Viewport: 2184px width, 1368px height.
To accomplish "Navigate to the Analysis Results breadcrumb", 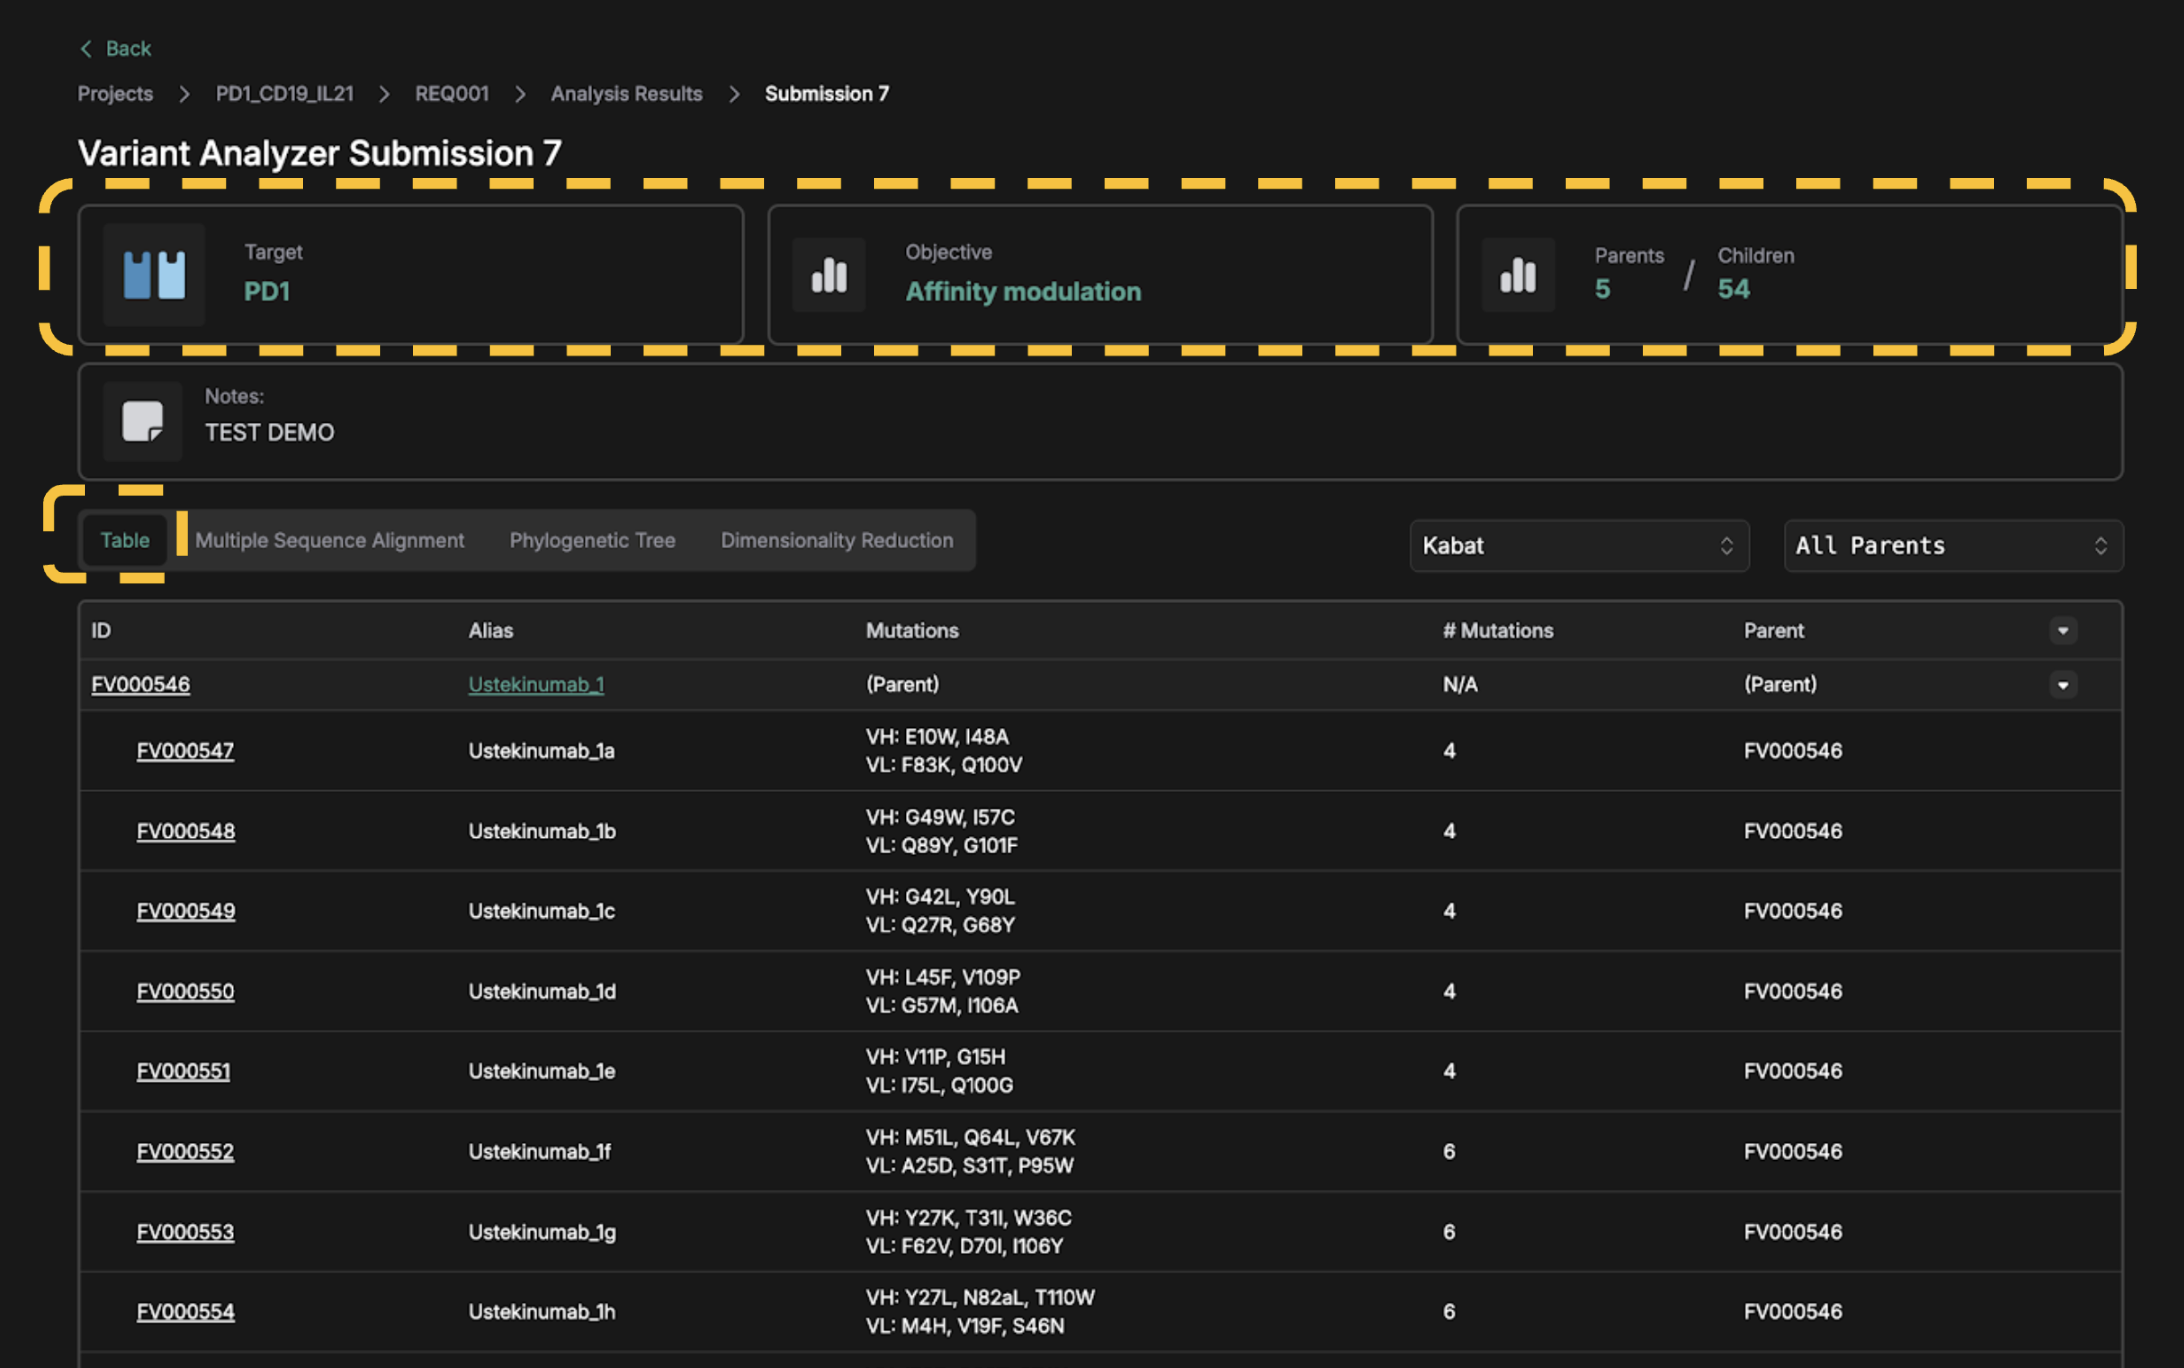I will click(x=626, y=94).
